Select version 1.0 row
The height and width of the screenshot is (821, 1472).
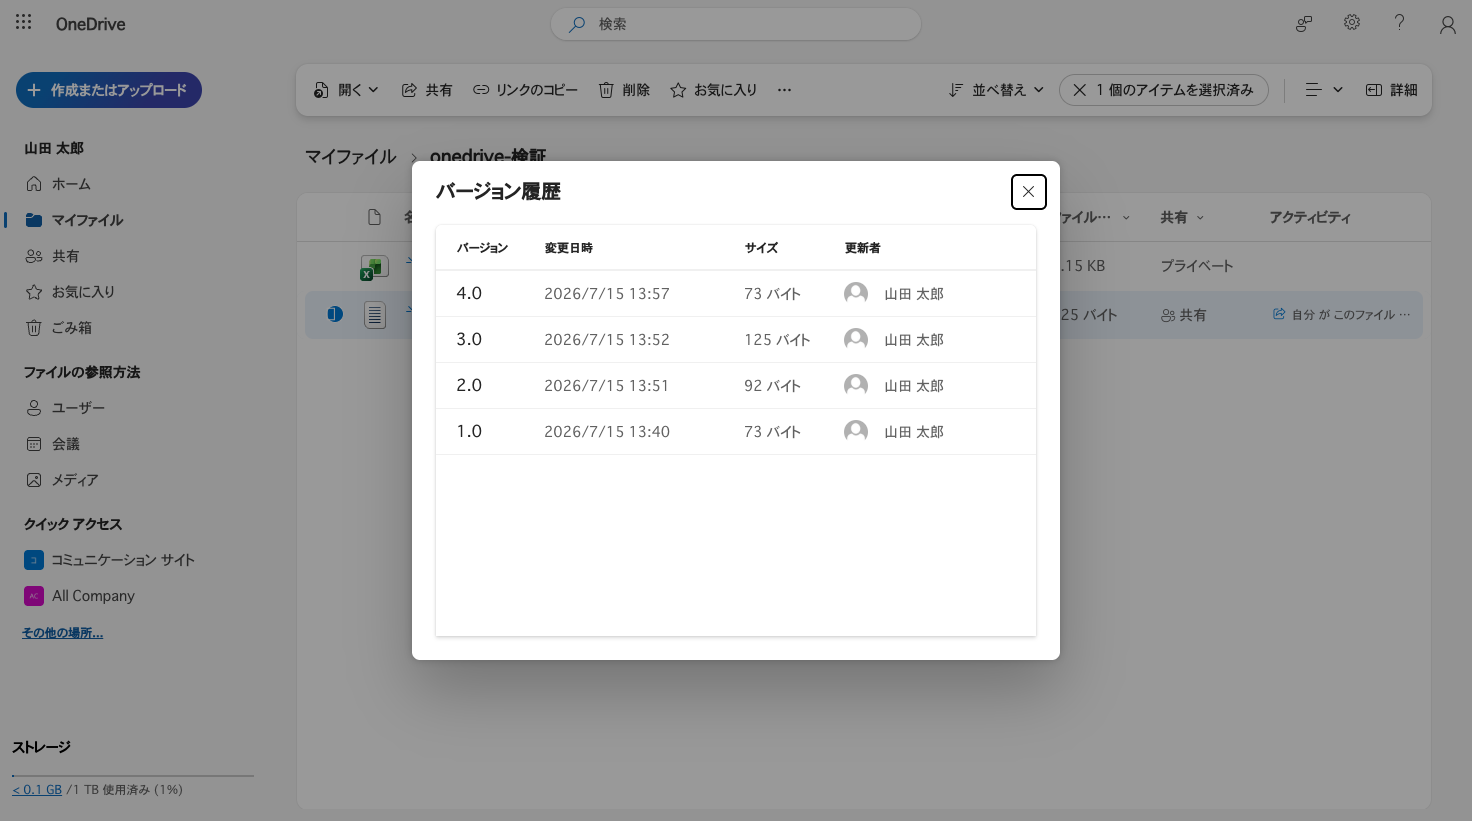point(736,431)
